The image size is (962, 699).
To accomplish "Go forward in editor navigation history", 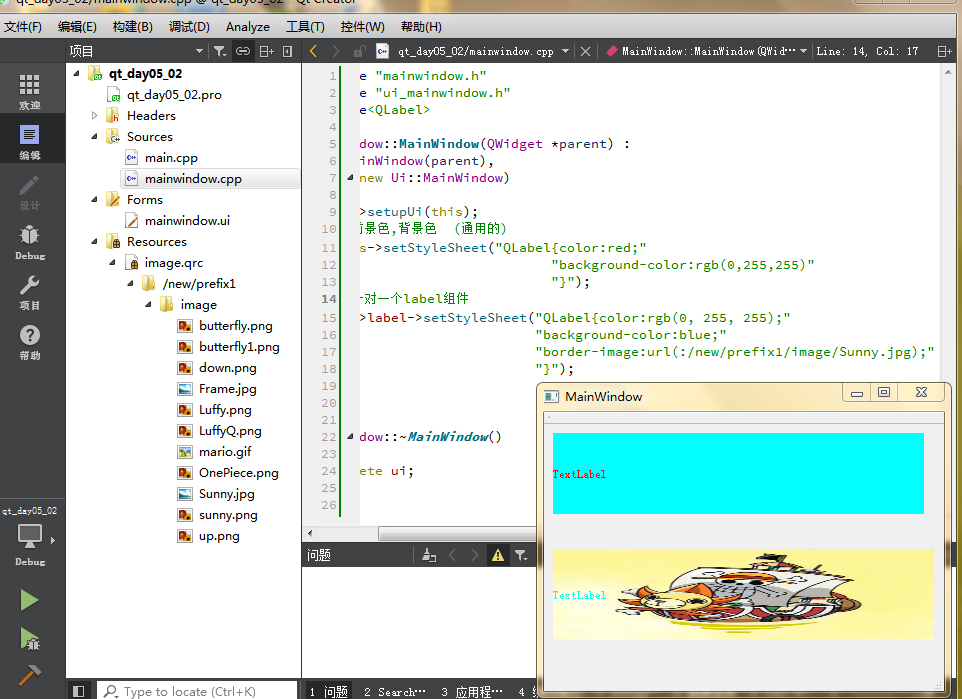I will [336, 52].
